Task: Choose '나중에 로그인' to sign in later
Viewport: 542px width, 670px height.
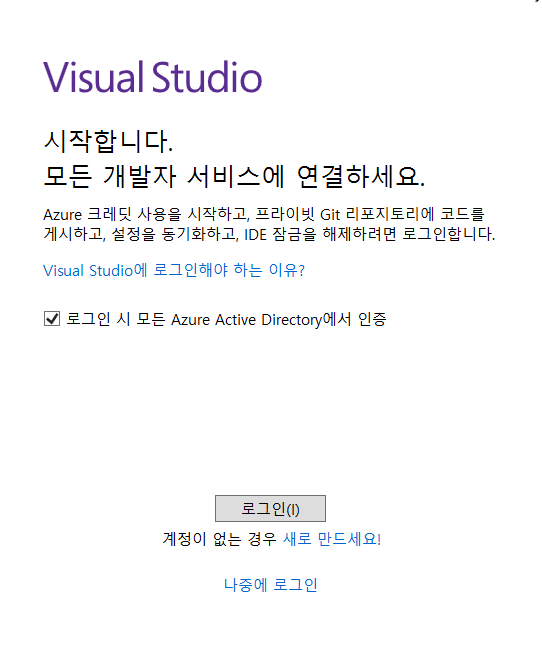Action: click(x=271, y=585)
